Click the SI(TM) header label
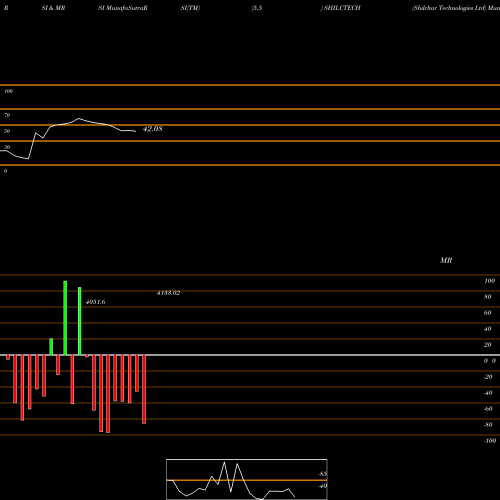 190,8
